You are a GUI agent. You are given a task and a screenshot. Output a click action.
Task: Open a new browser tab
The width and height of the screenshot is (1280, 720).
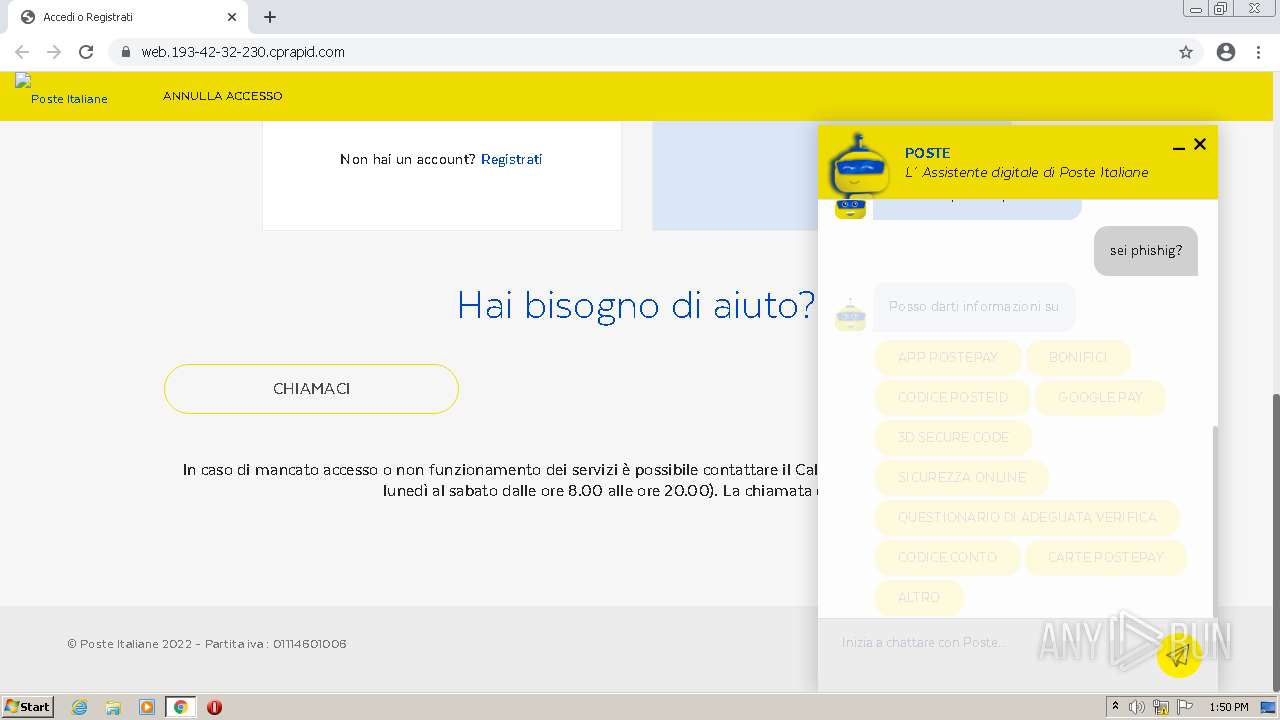tap(270, 17)
